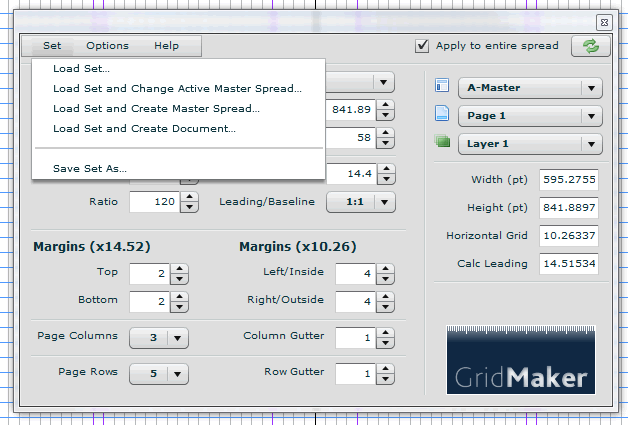This screenshot has height=425, width=628.
Task: Click the Margins (x10.26) heading
Action: [x=298, y=247]
